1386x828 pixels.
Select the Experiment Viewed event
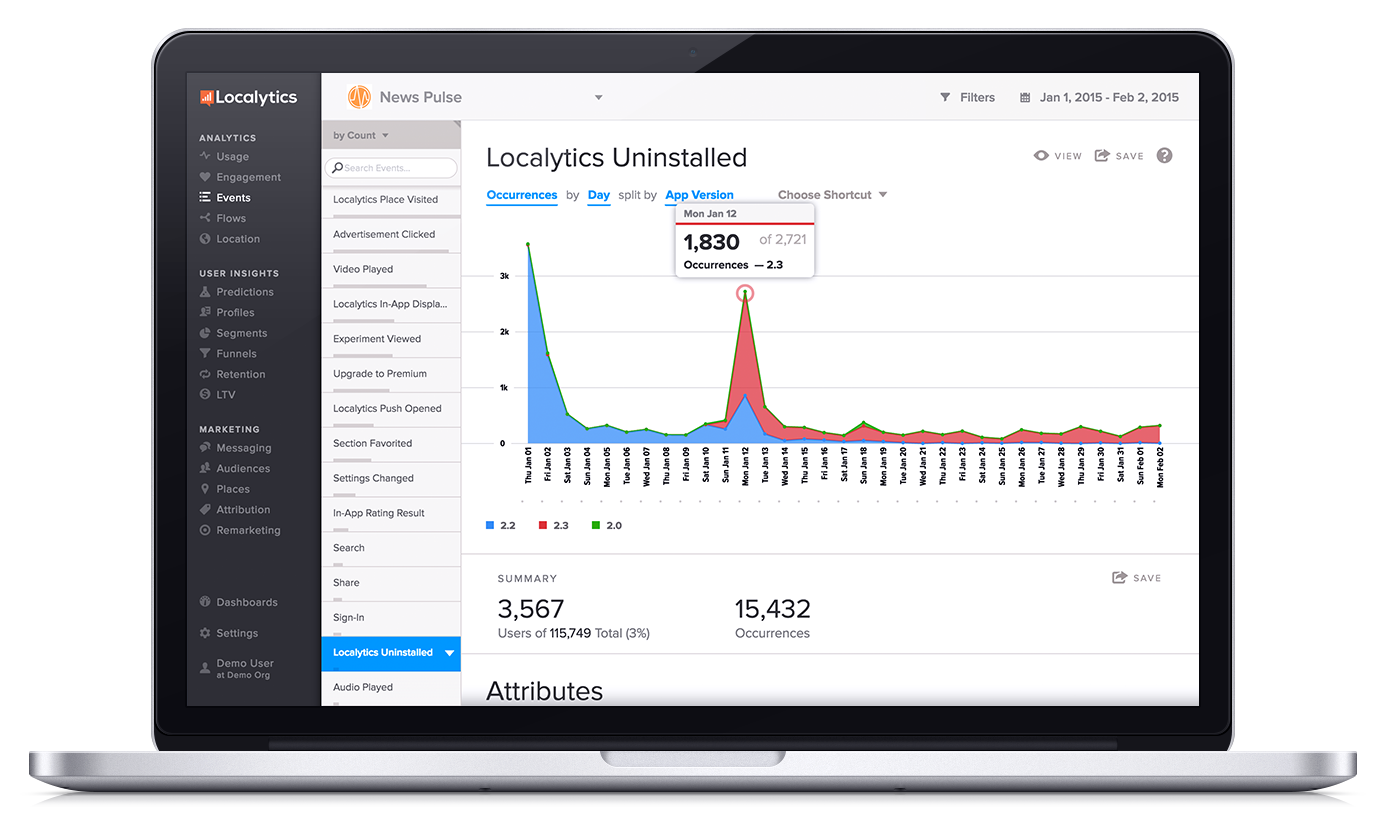coord(391,339)
